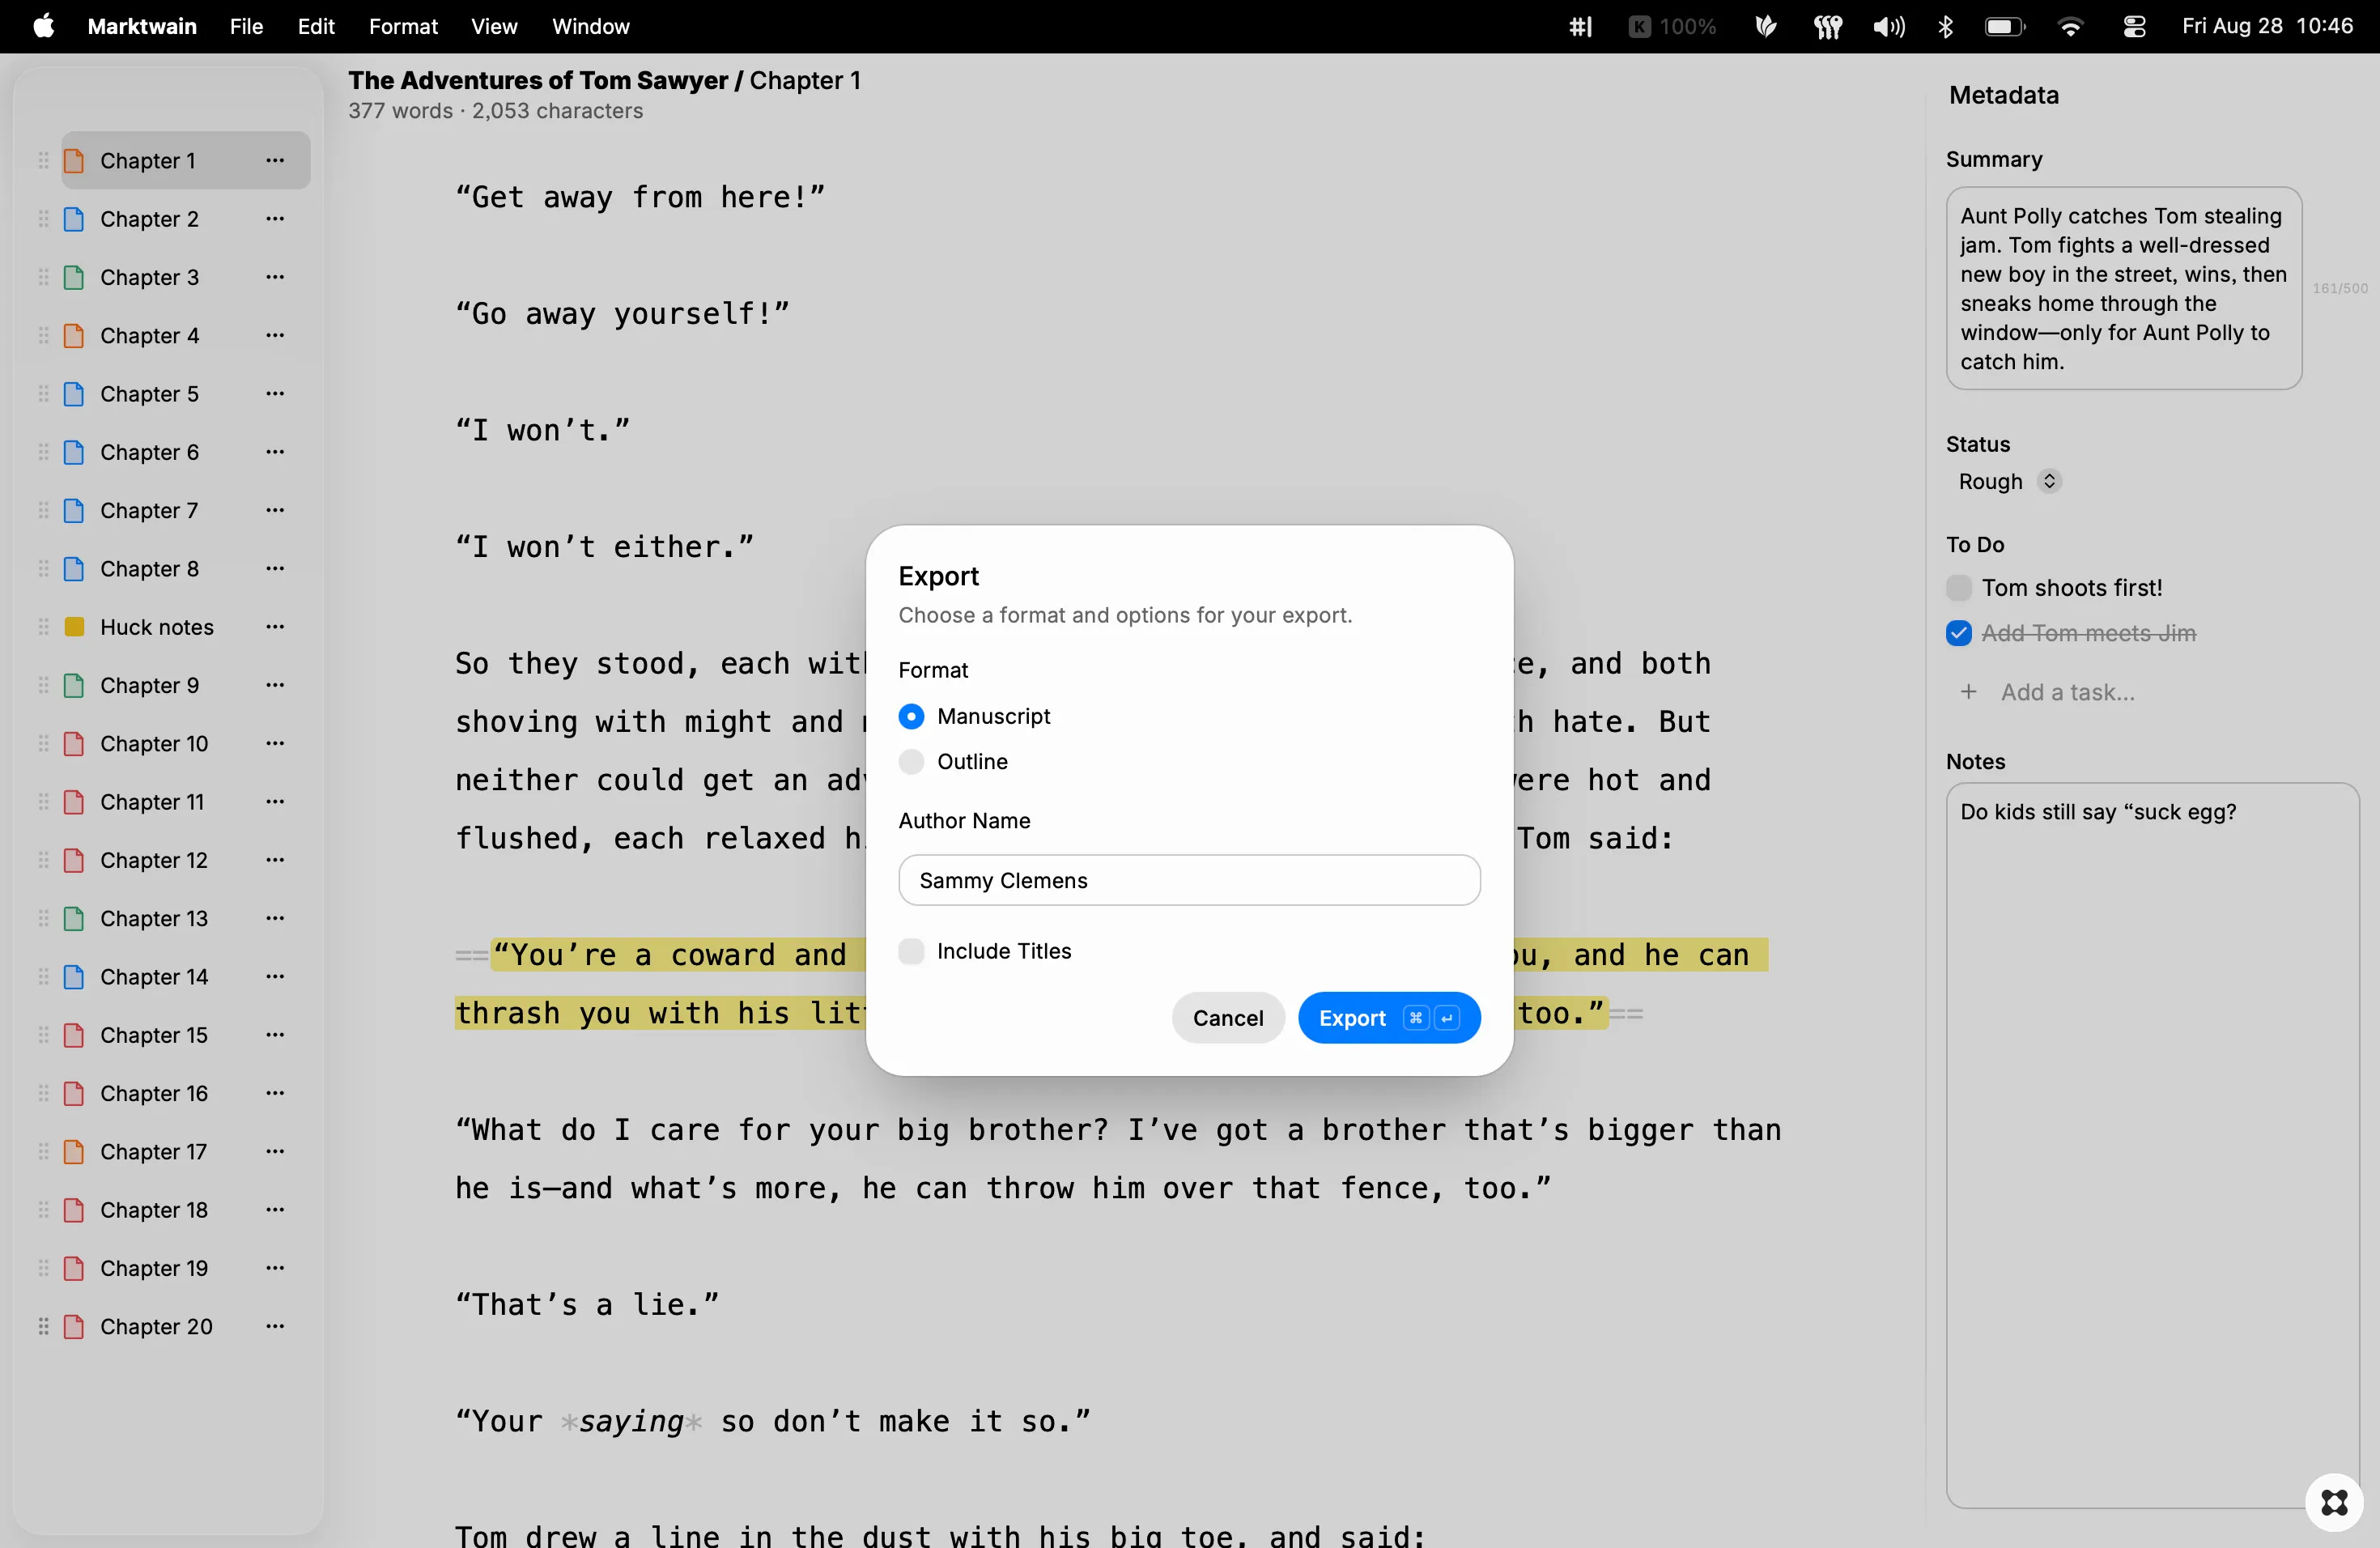Click the Chapter 9 green document icon
This screenshot has height=1548, width=2380.
tap(74, 685)
